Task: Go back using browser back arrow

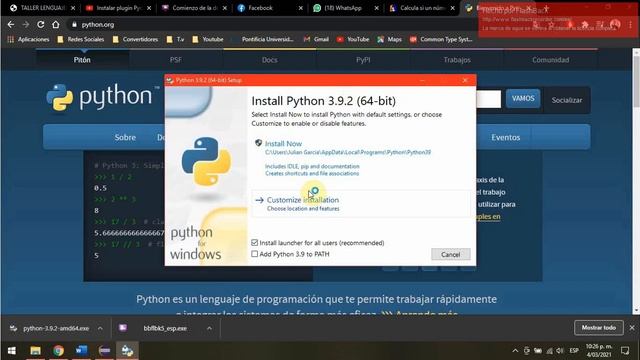Action: tap(11, 24)
